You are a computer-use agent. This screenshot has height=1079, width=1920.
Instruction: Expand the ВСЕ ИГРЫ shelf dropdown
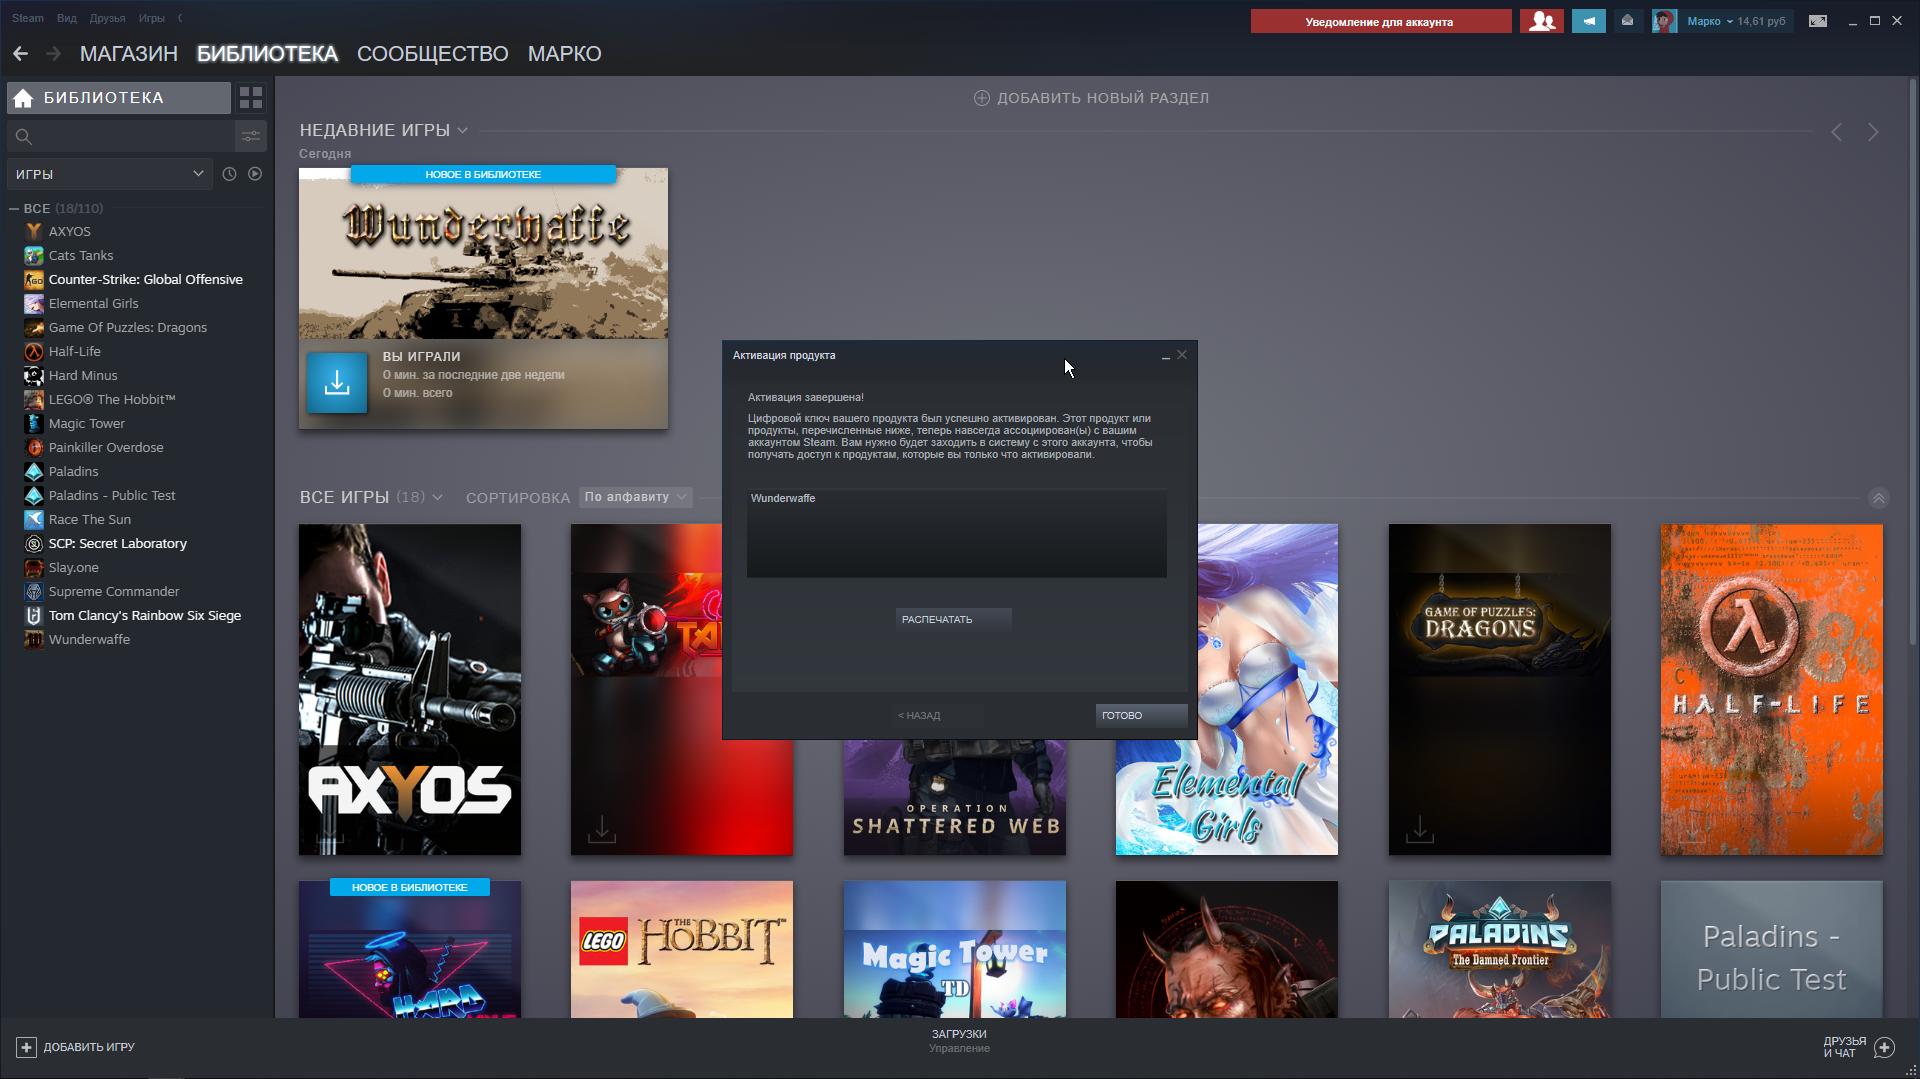click(x=437, y=497)
